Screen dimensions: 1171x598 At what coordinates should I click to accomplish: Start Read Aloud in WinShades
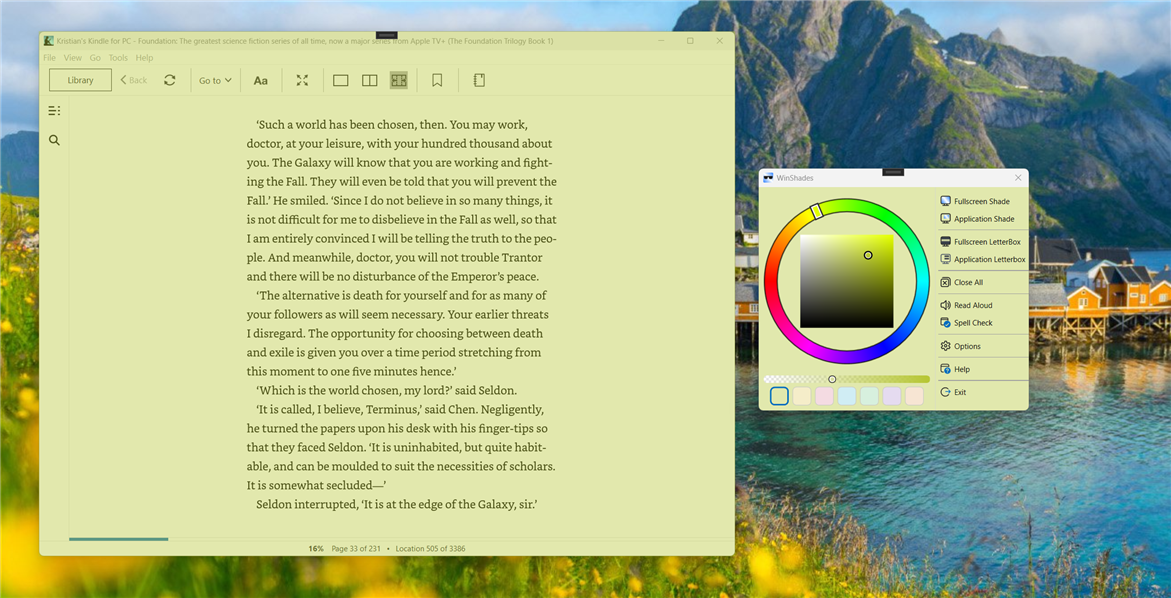point(967,304)
